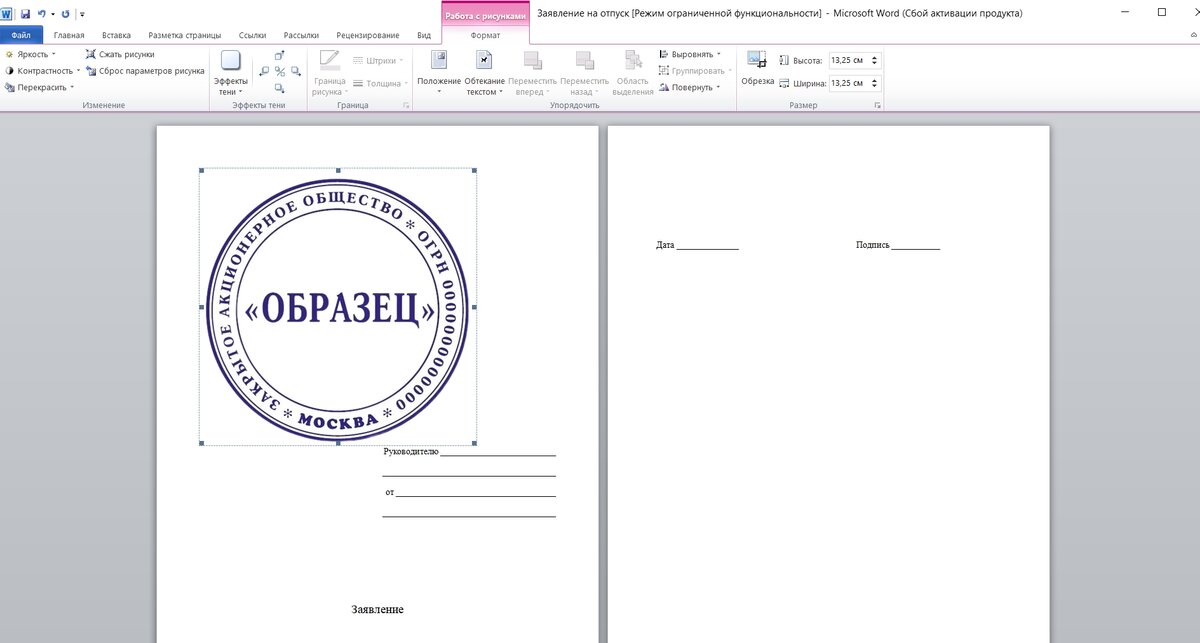Click Сброс параметров рисунка button
Screen dimensions: 1200x643
(x=145, y=71)
